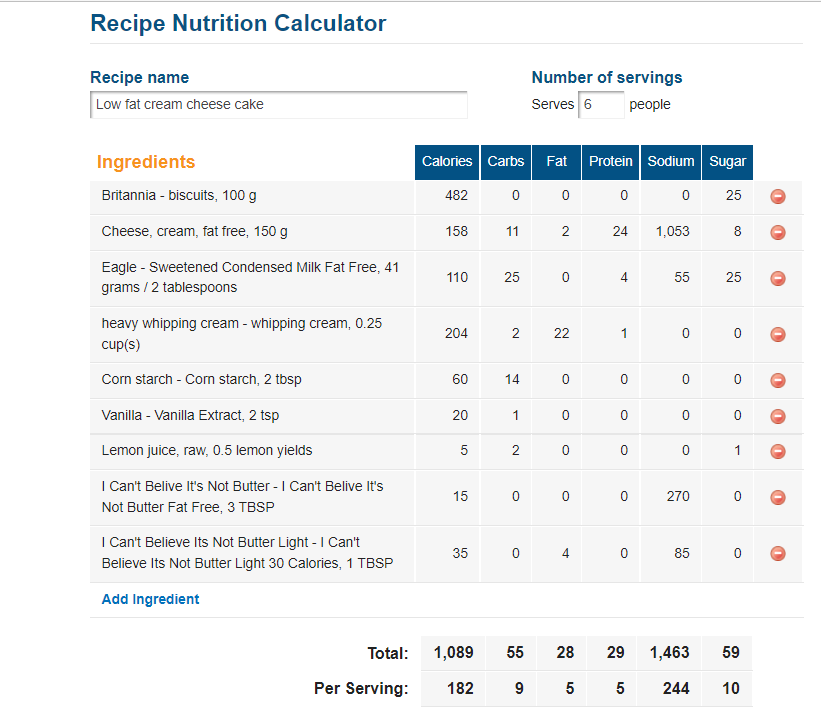Remove the Vanilla Extract ingredient
The height and width of the screenshot is (720, 821).
pyautogui.click(x=778, y=416)
